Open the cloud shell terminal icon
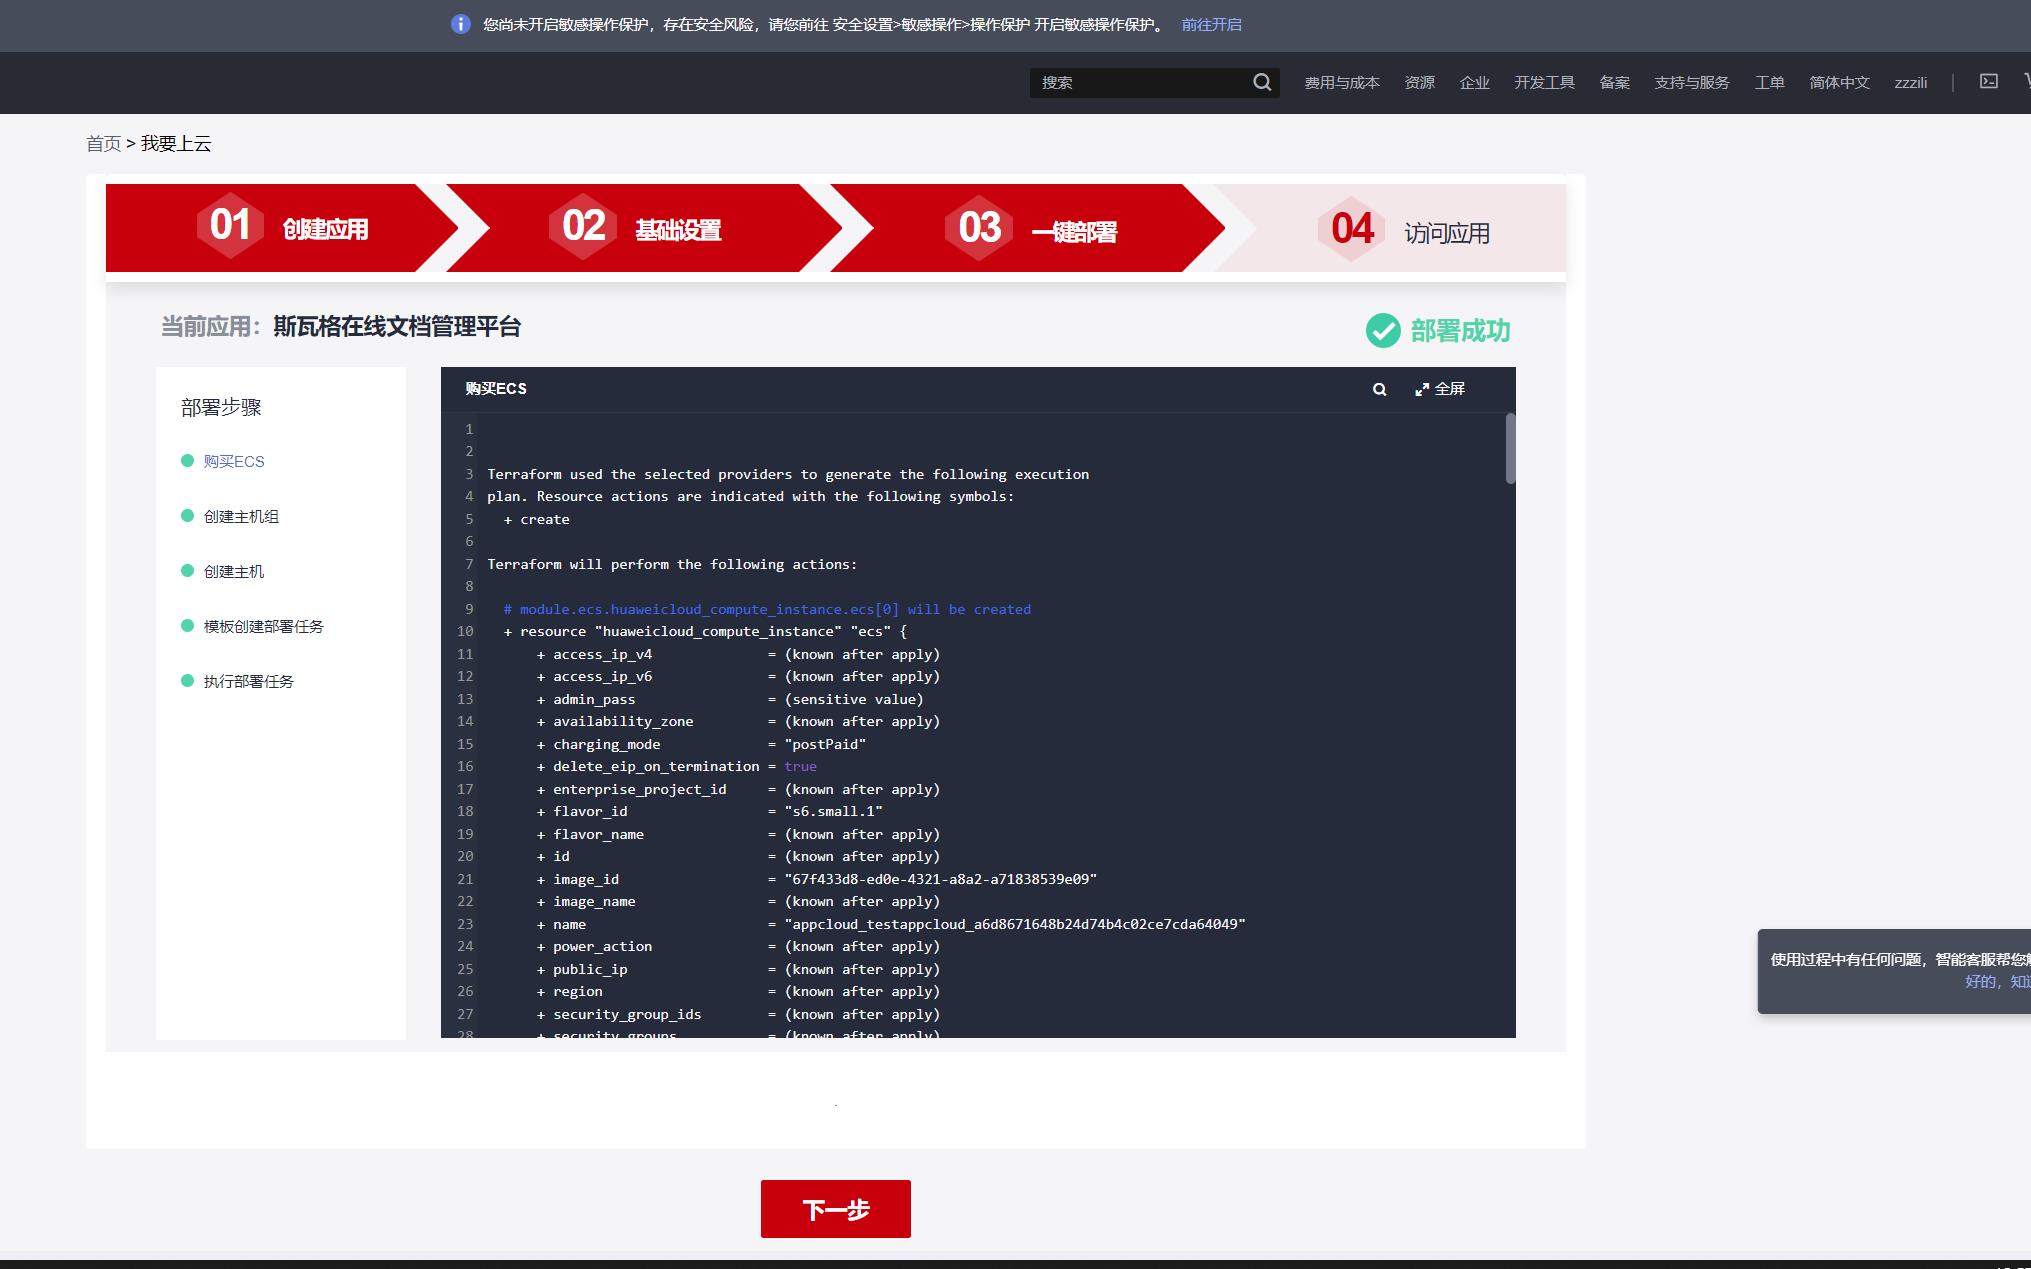 1988,81
